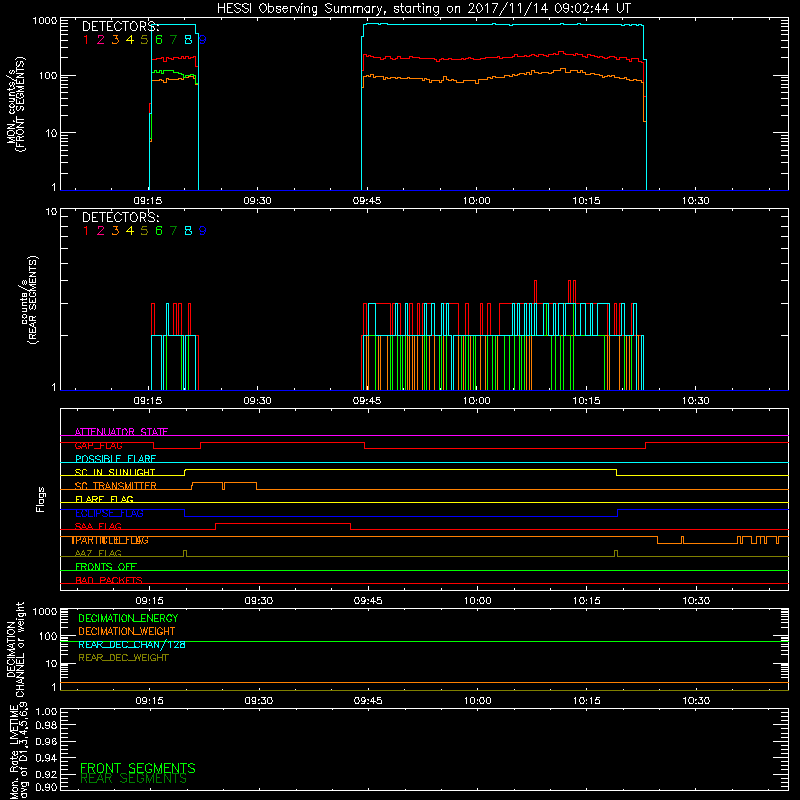Select detector 2 in the rear segments legend
Screen dimensions: 800x800
pos(101,231)
